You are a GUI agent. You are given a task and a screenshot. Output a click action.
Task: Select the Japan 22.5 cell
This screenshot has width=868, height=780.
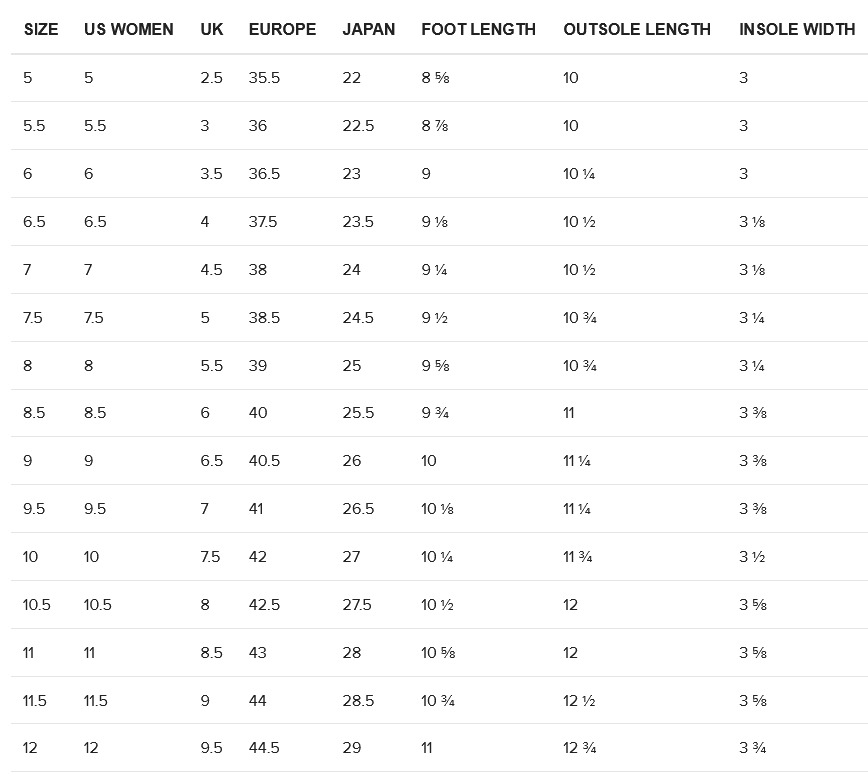click(358, 126)
